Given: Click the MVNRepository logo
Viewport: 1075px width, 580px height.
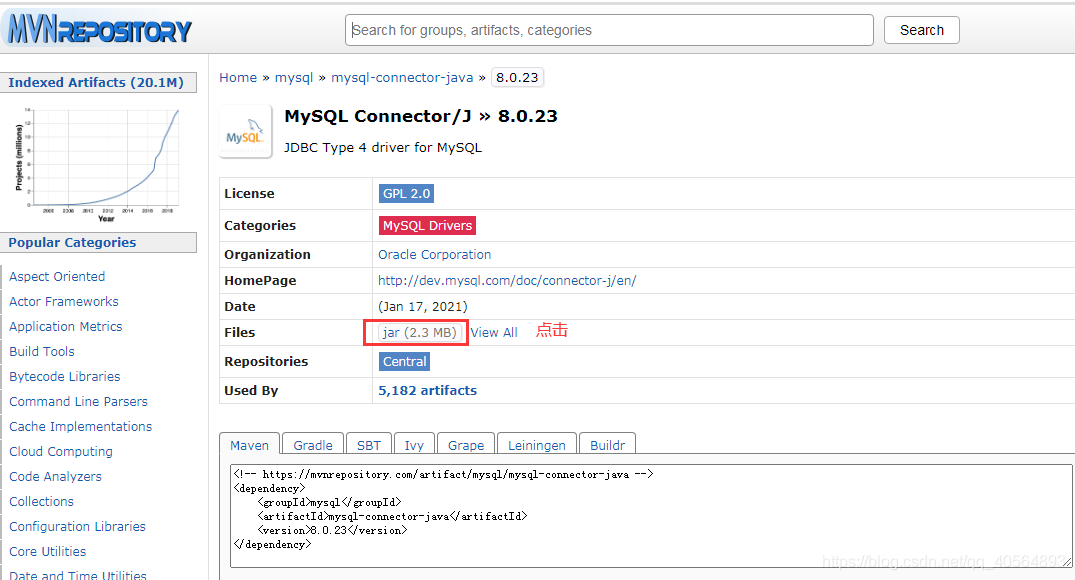Looking at the screenshot, I should (x=100, y=29).
